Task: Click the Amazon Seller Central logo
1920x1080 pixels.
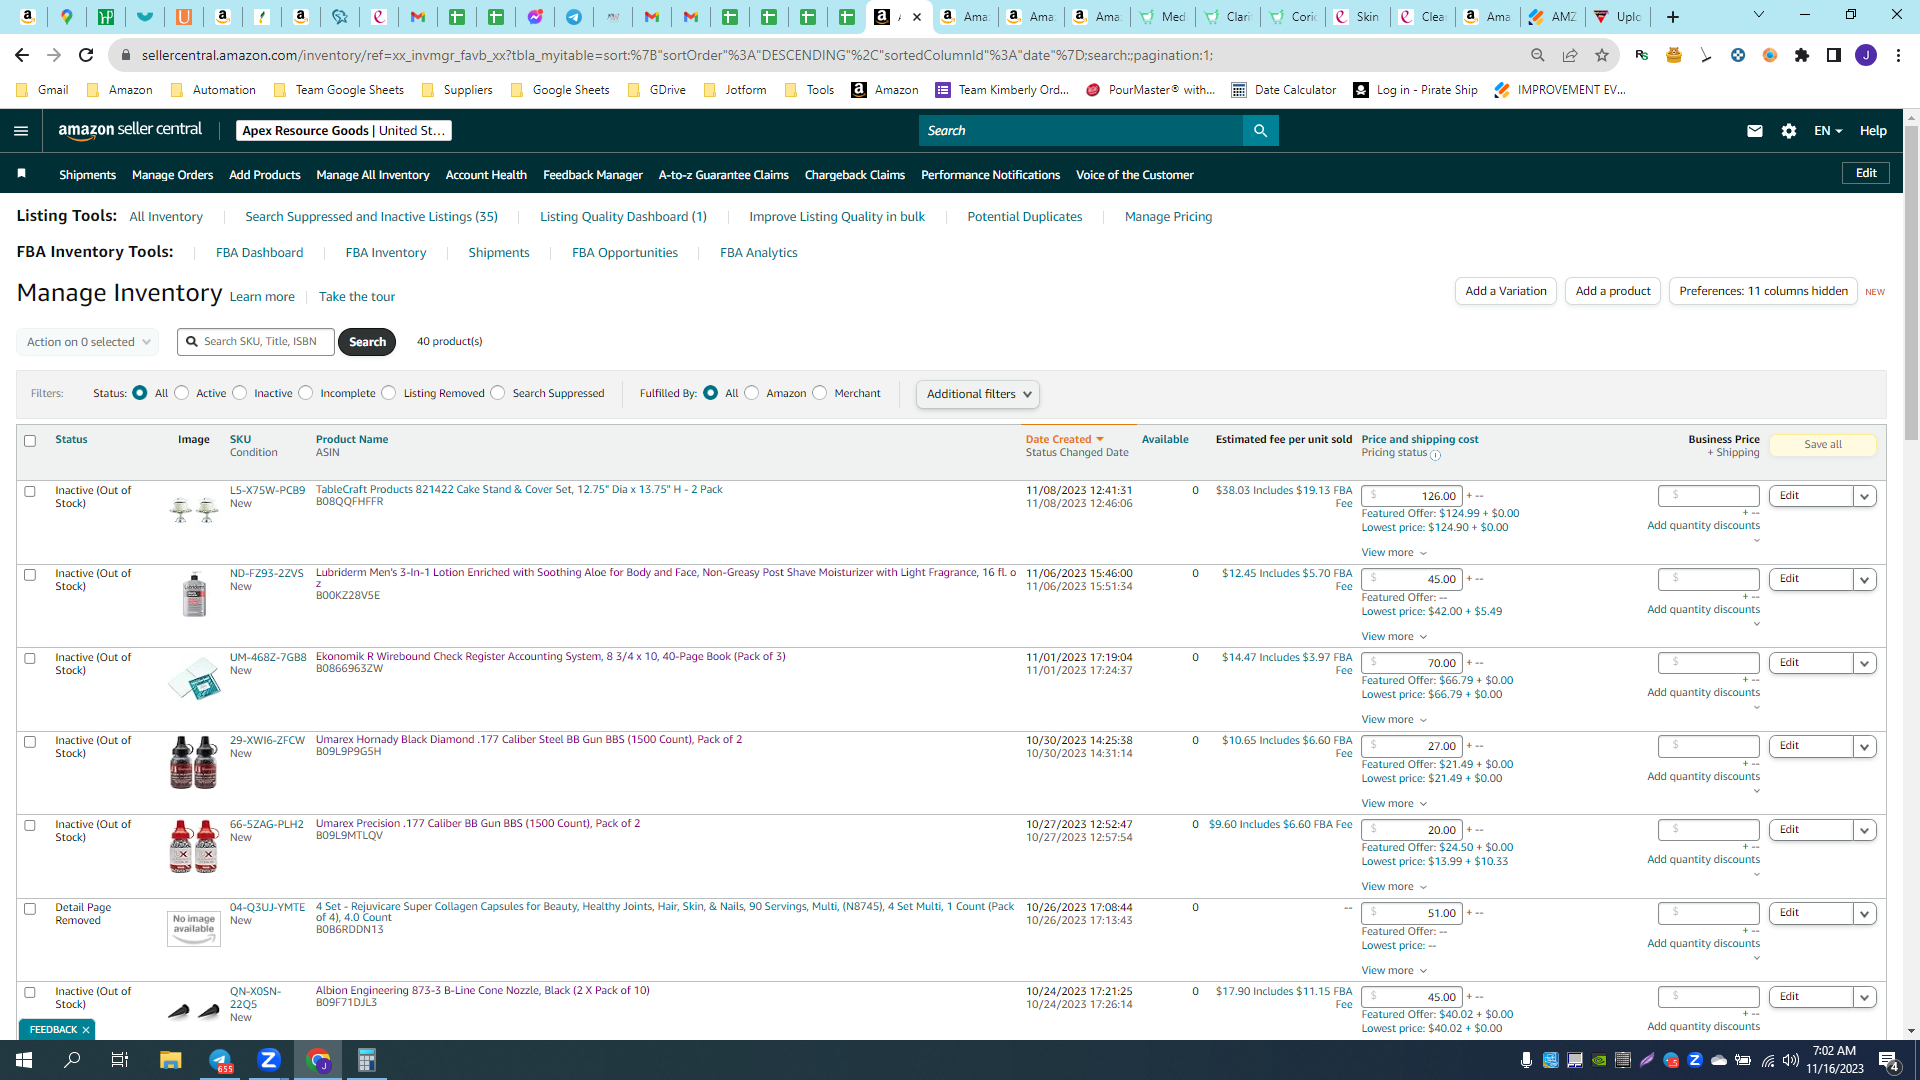Action: click(130, 130)
